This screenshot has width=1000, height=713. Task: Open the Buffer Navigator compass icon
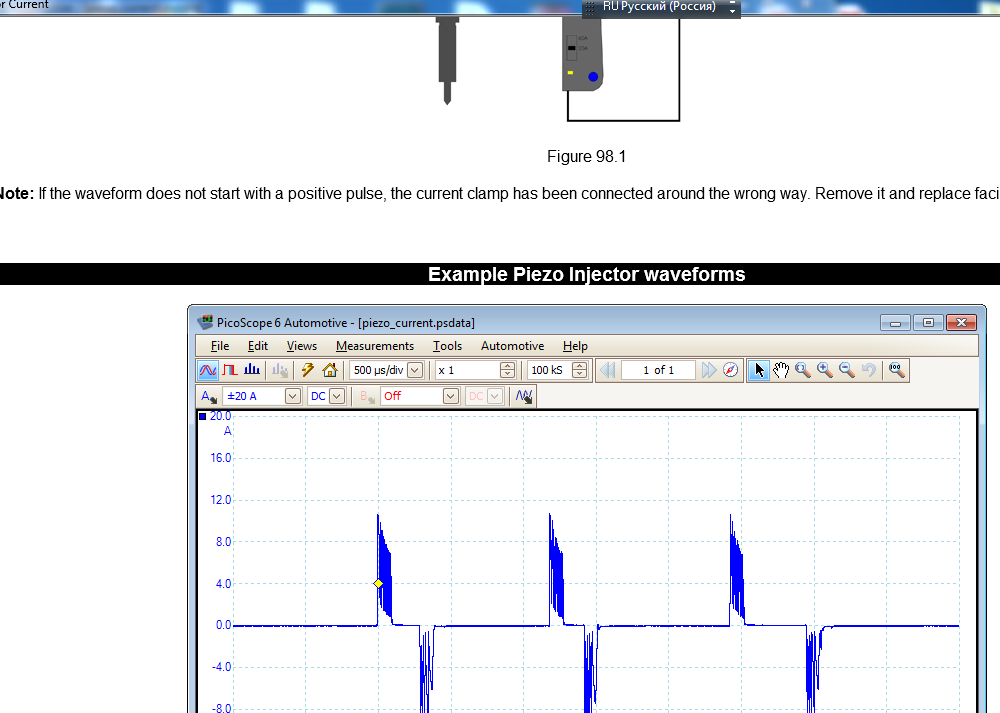pos(731,370)
